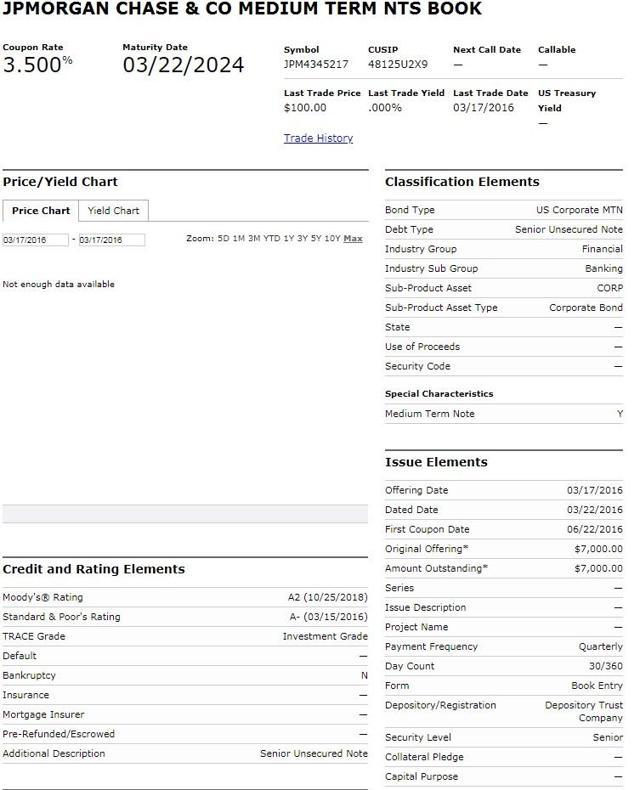The width and height of the screenshot is (640, 790).
Task: Set chart zoom to 1Y
Action: 288,238
